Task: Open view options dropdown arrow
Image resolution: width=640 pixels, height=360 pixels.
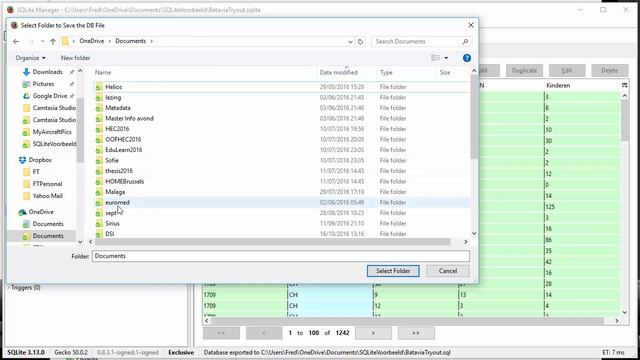Action: coord(446,58)
